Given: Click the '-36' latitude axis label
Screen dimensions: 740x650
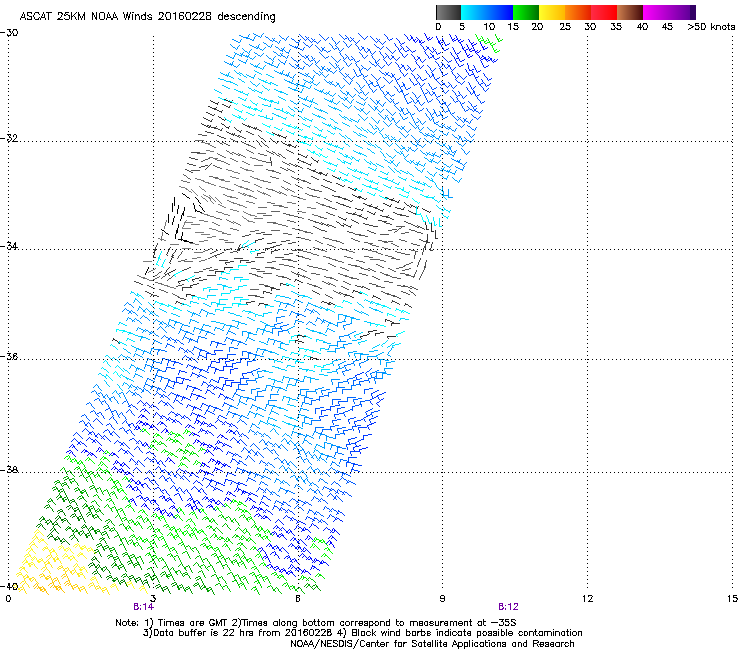Looking at the screenshot, I should tap(9, 356).
